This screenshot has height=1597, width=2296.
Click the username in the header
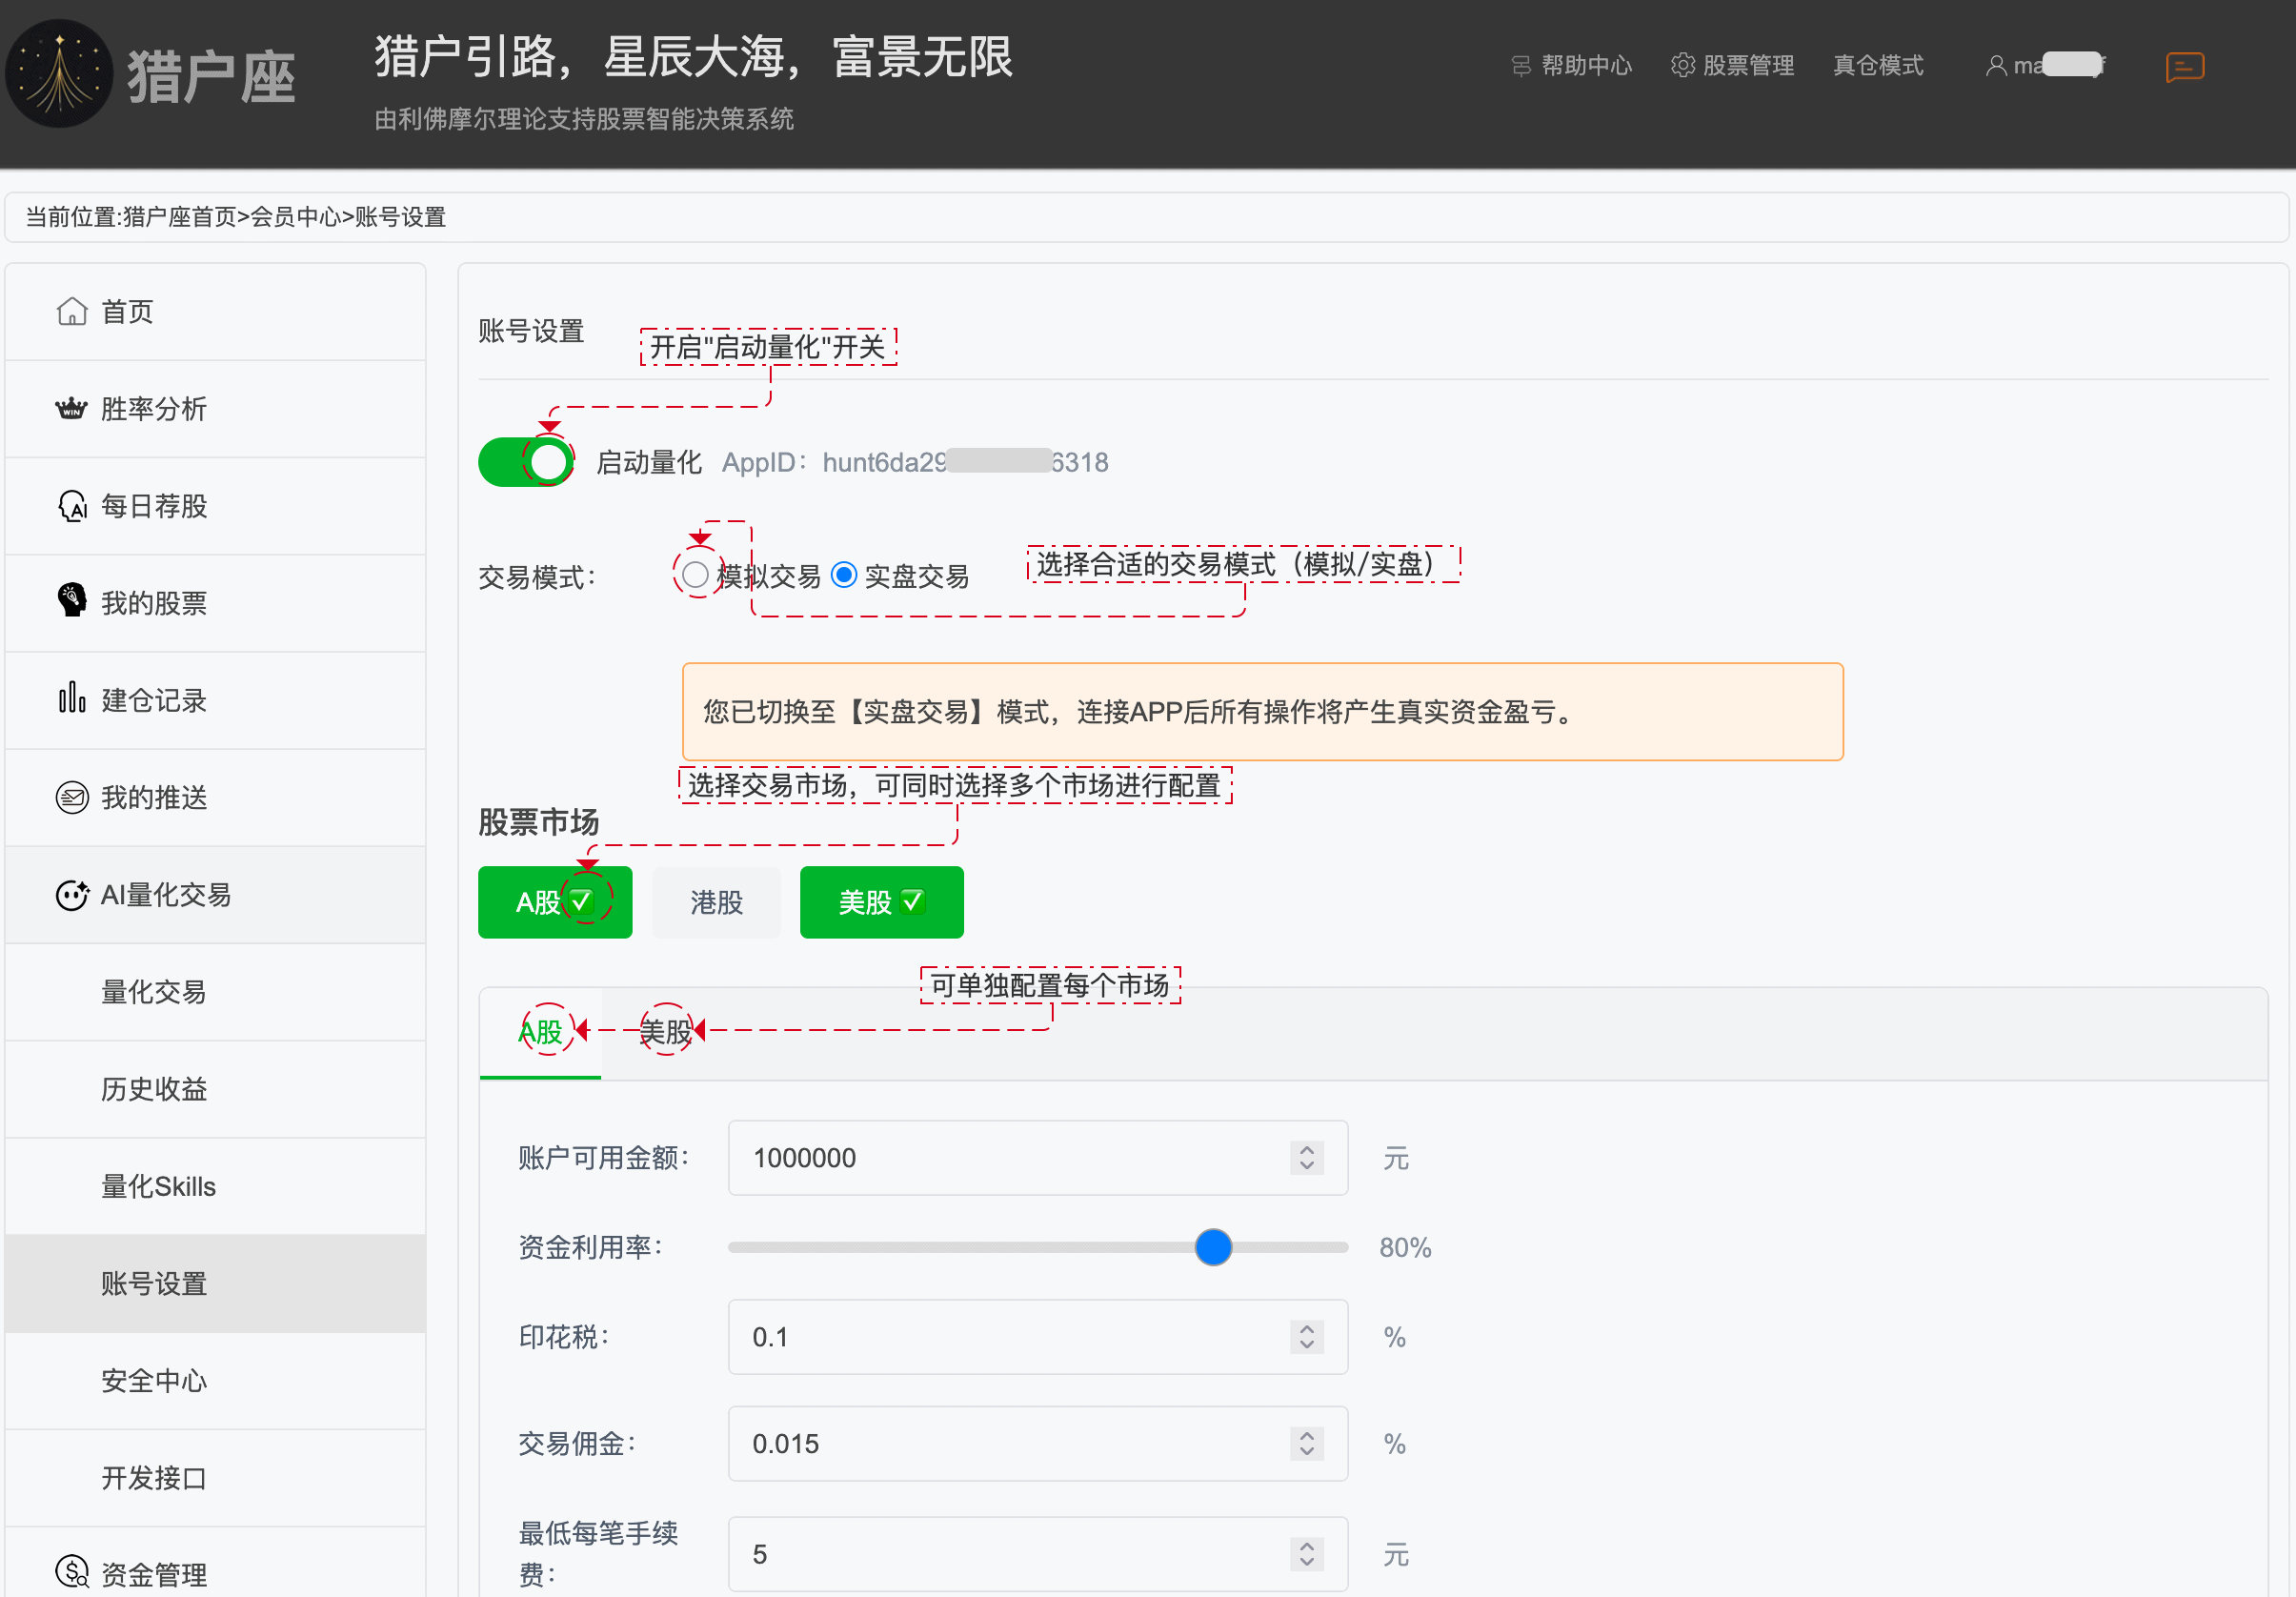coord(2060,66)
